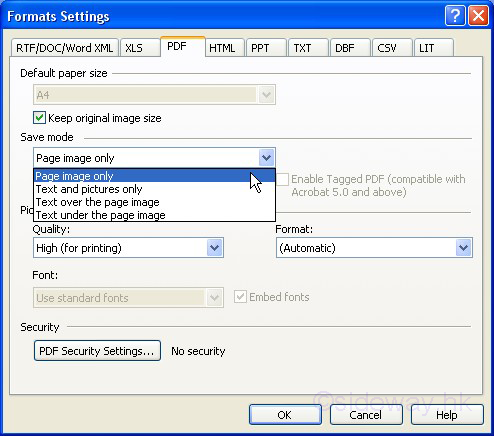This screenshot has height=436, width=494.
Task: Open the XLS tab
Action: tap(134, 48)
